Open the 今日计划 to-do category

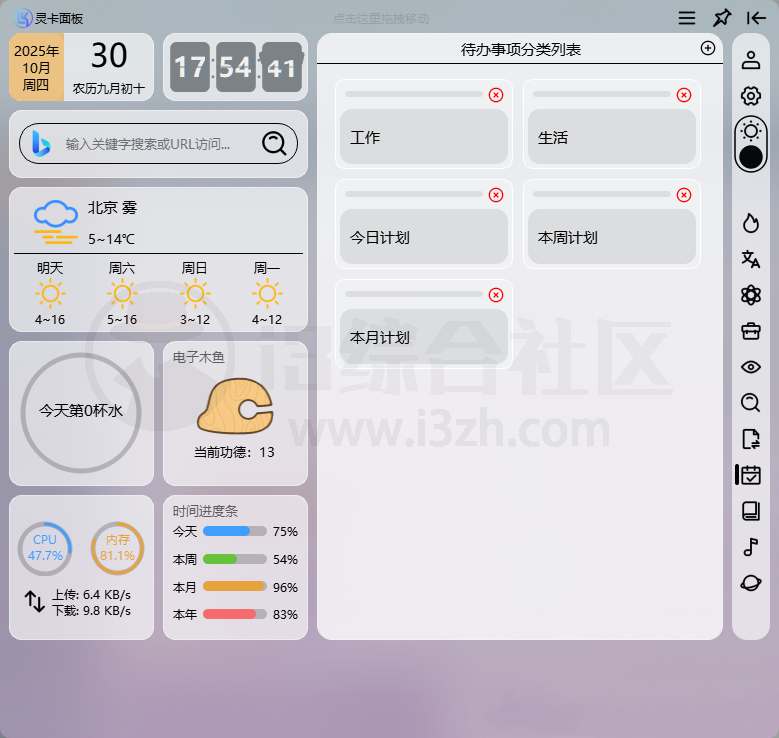pos(424,237)
